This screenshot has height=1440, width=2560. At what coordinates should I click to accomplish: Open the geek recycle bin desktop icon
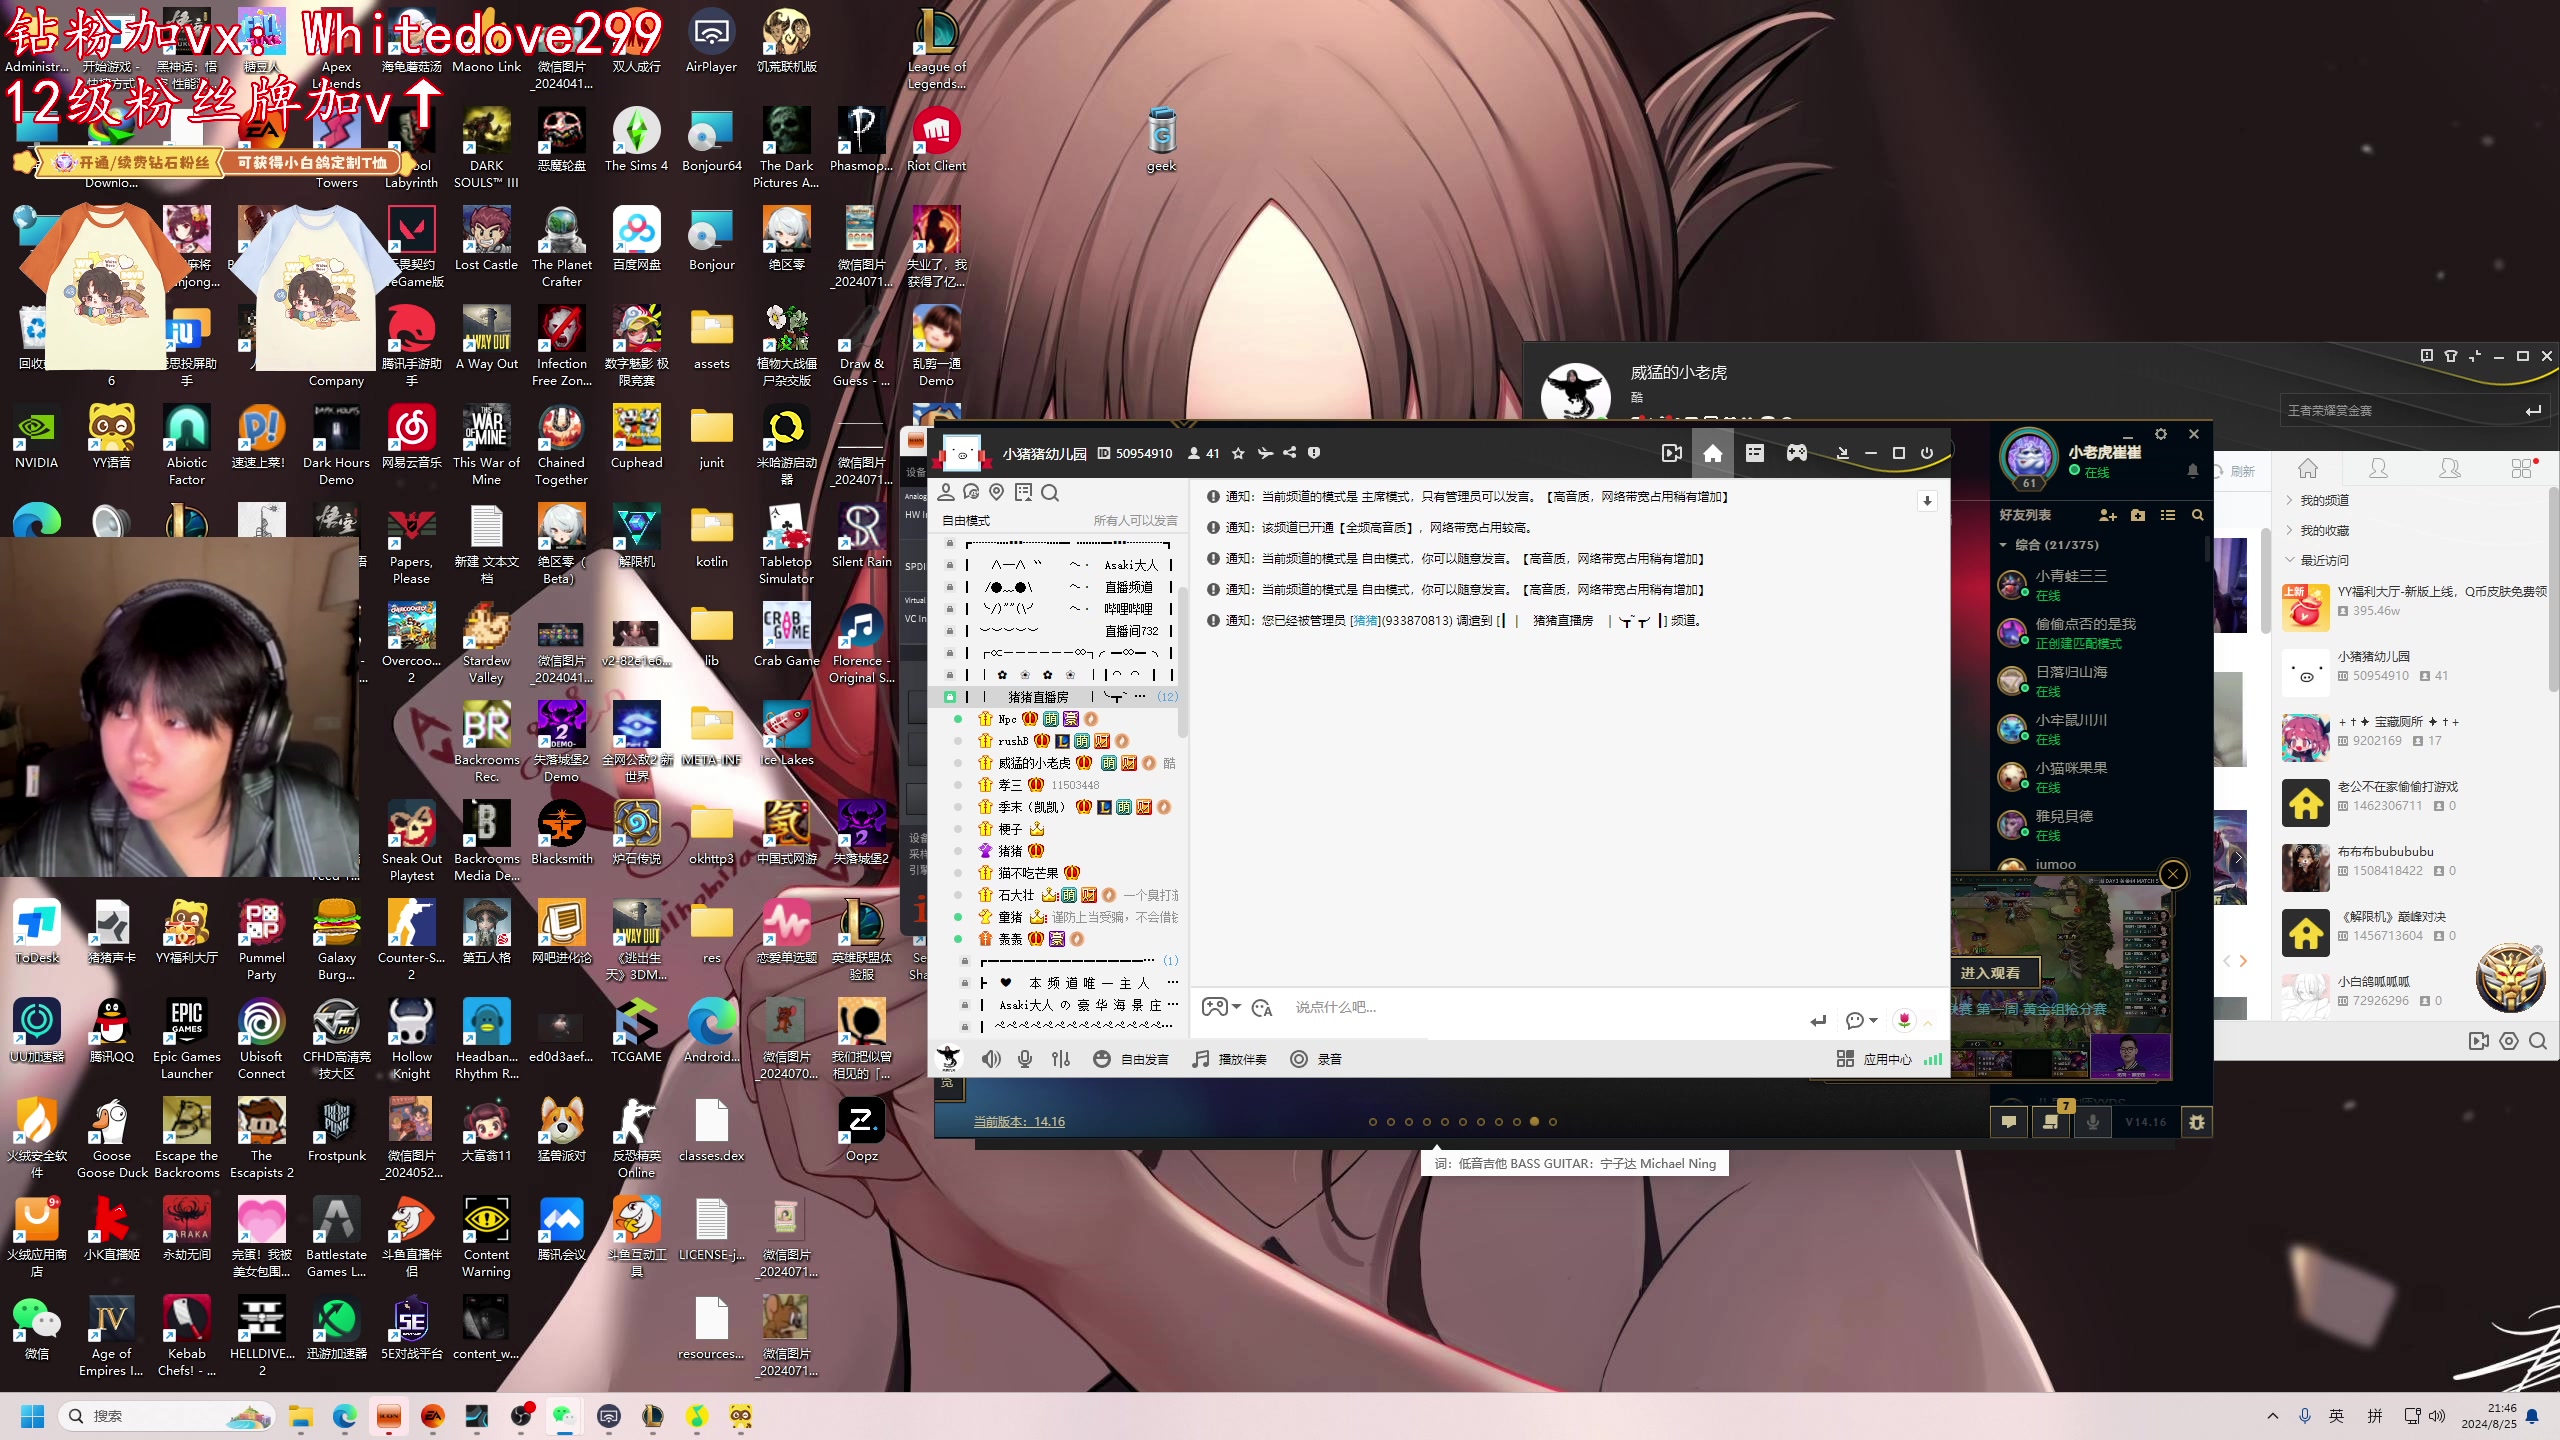coord(1161,139)
